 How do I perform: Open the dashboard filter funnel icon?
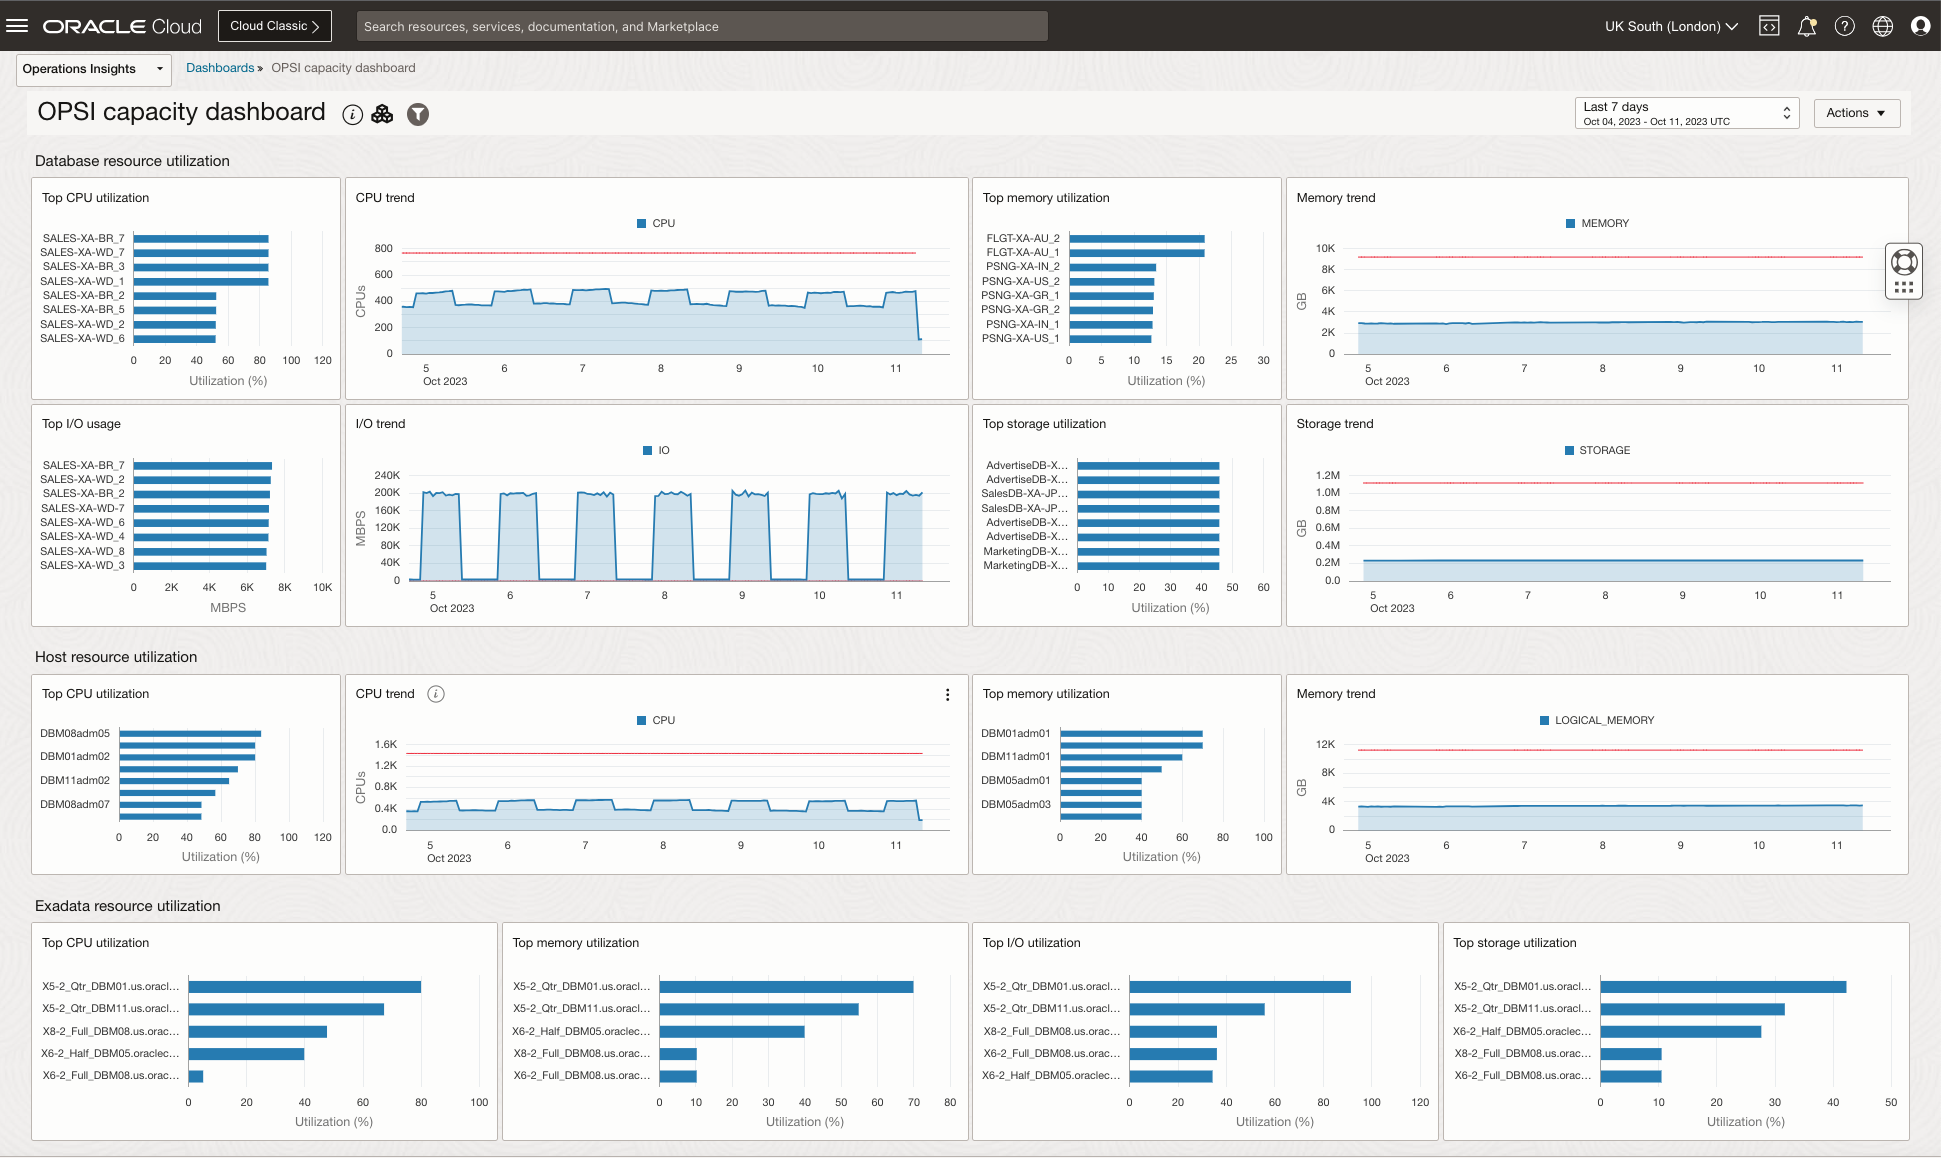click(418, 114)
